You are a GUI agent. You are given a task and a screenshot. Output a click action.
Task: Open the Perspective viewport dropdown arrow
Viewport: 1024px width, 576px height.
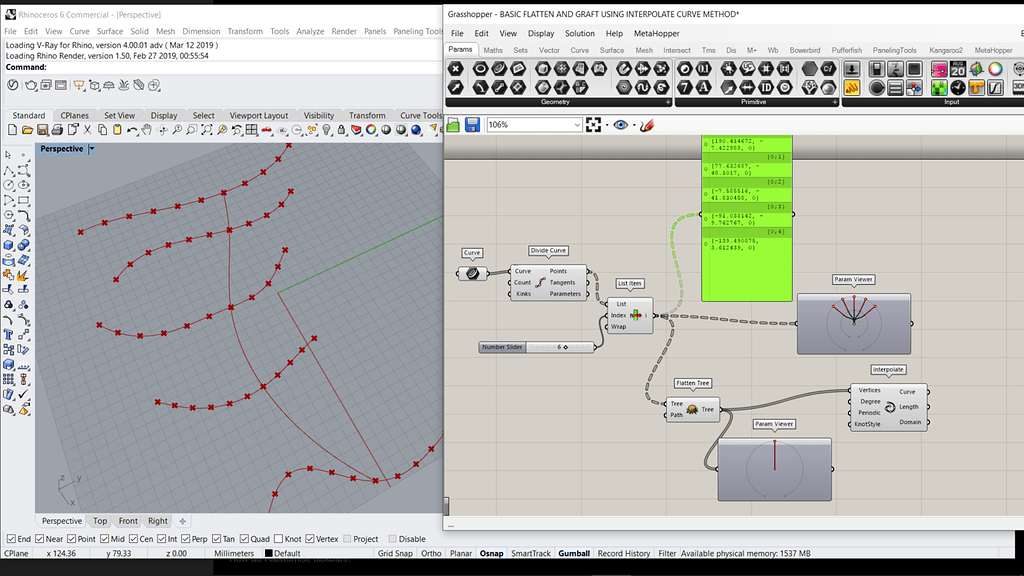point(92,149)
